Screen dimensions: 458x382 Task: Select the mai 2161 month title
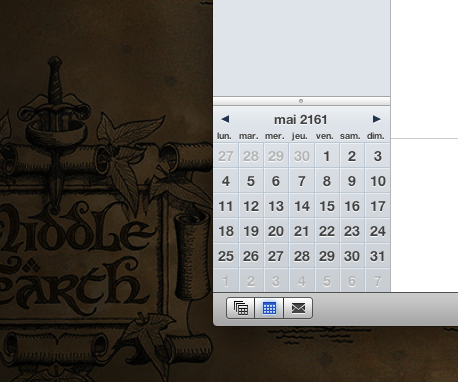pos(301,120)
